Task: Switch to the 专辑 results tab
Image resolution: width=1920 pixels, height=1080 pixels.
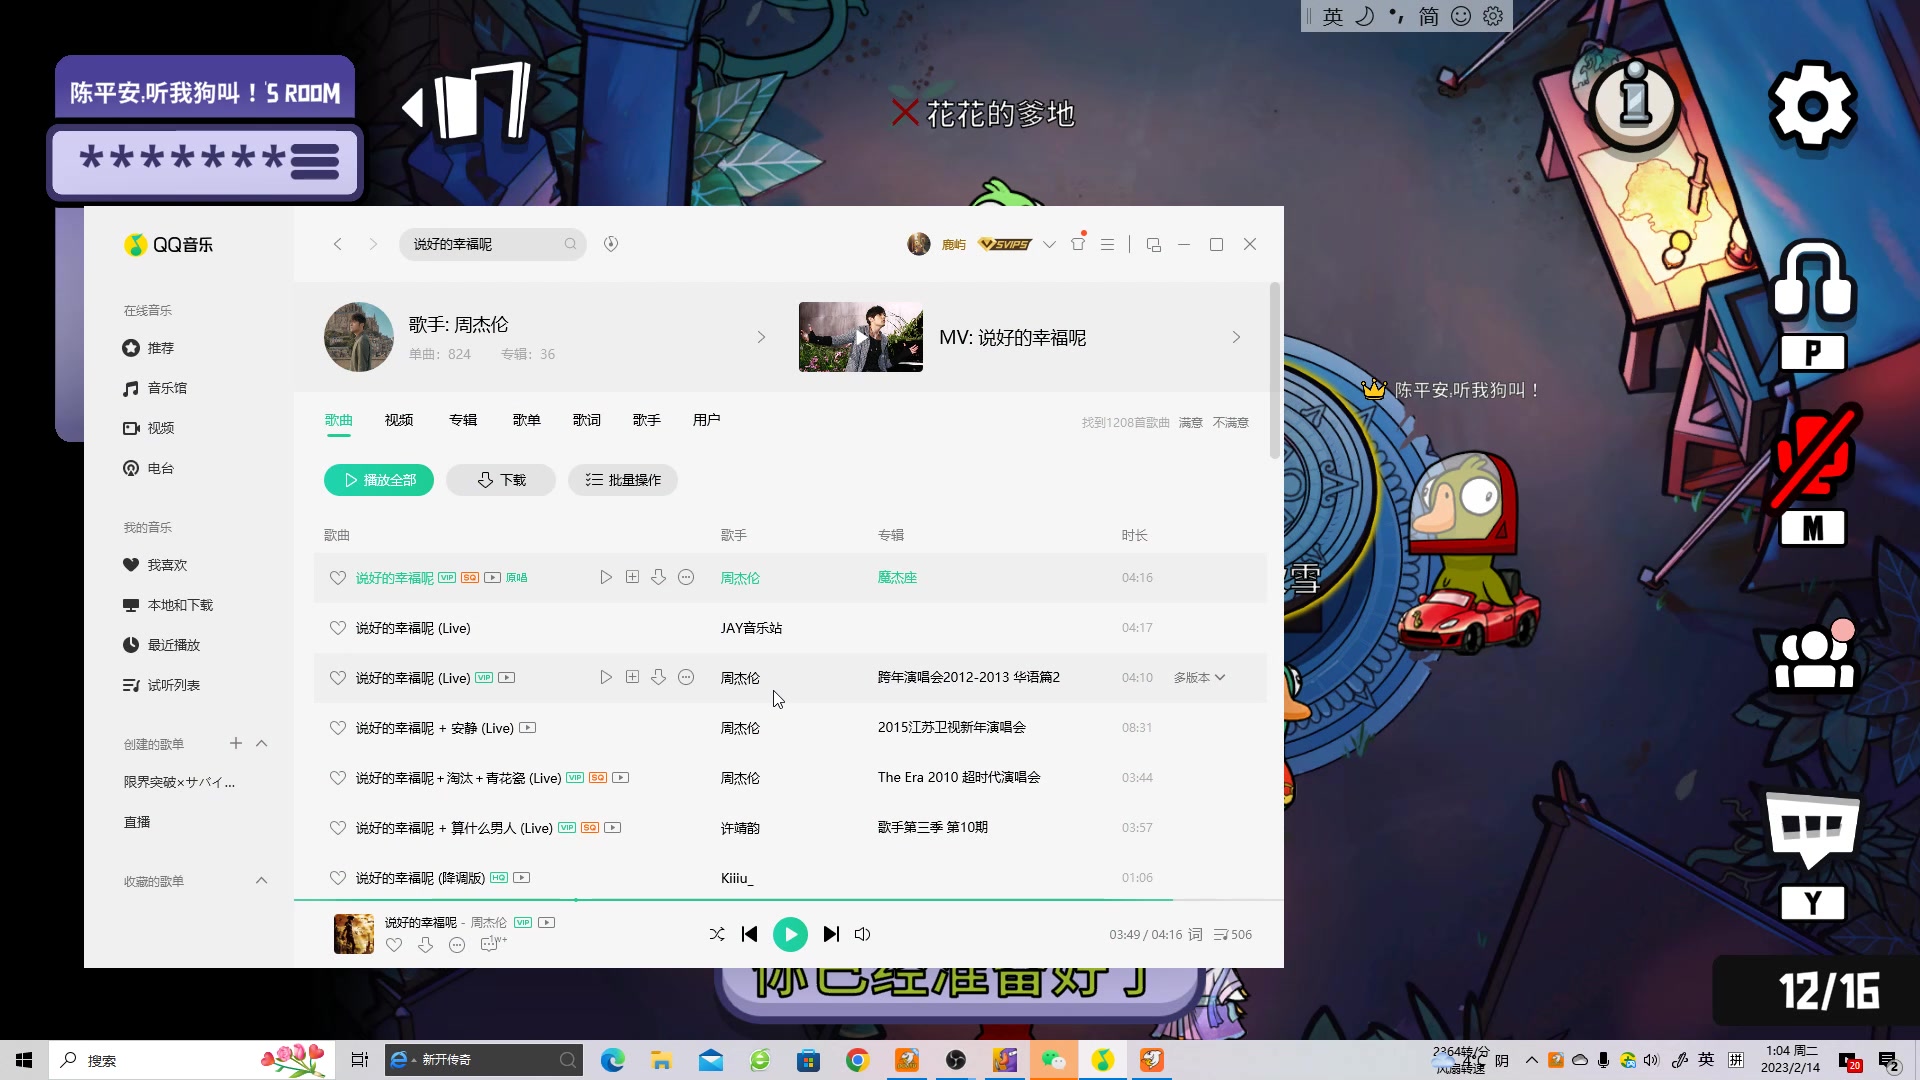Action: click(x=463, y=420)
